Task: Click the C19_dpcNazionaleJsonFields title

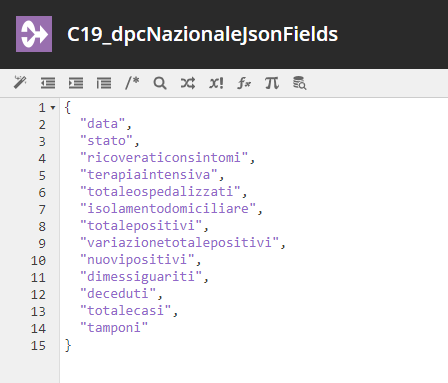Action: pos(202,34)
